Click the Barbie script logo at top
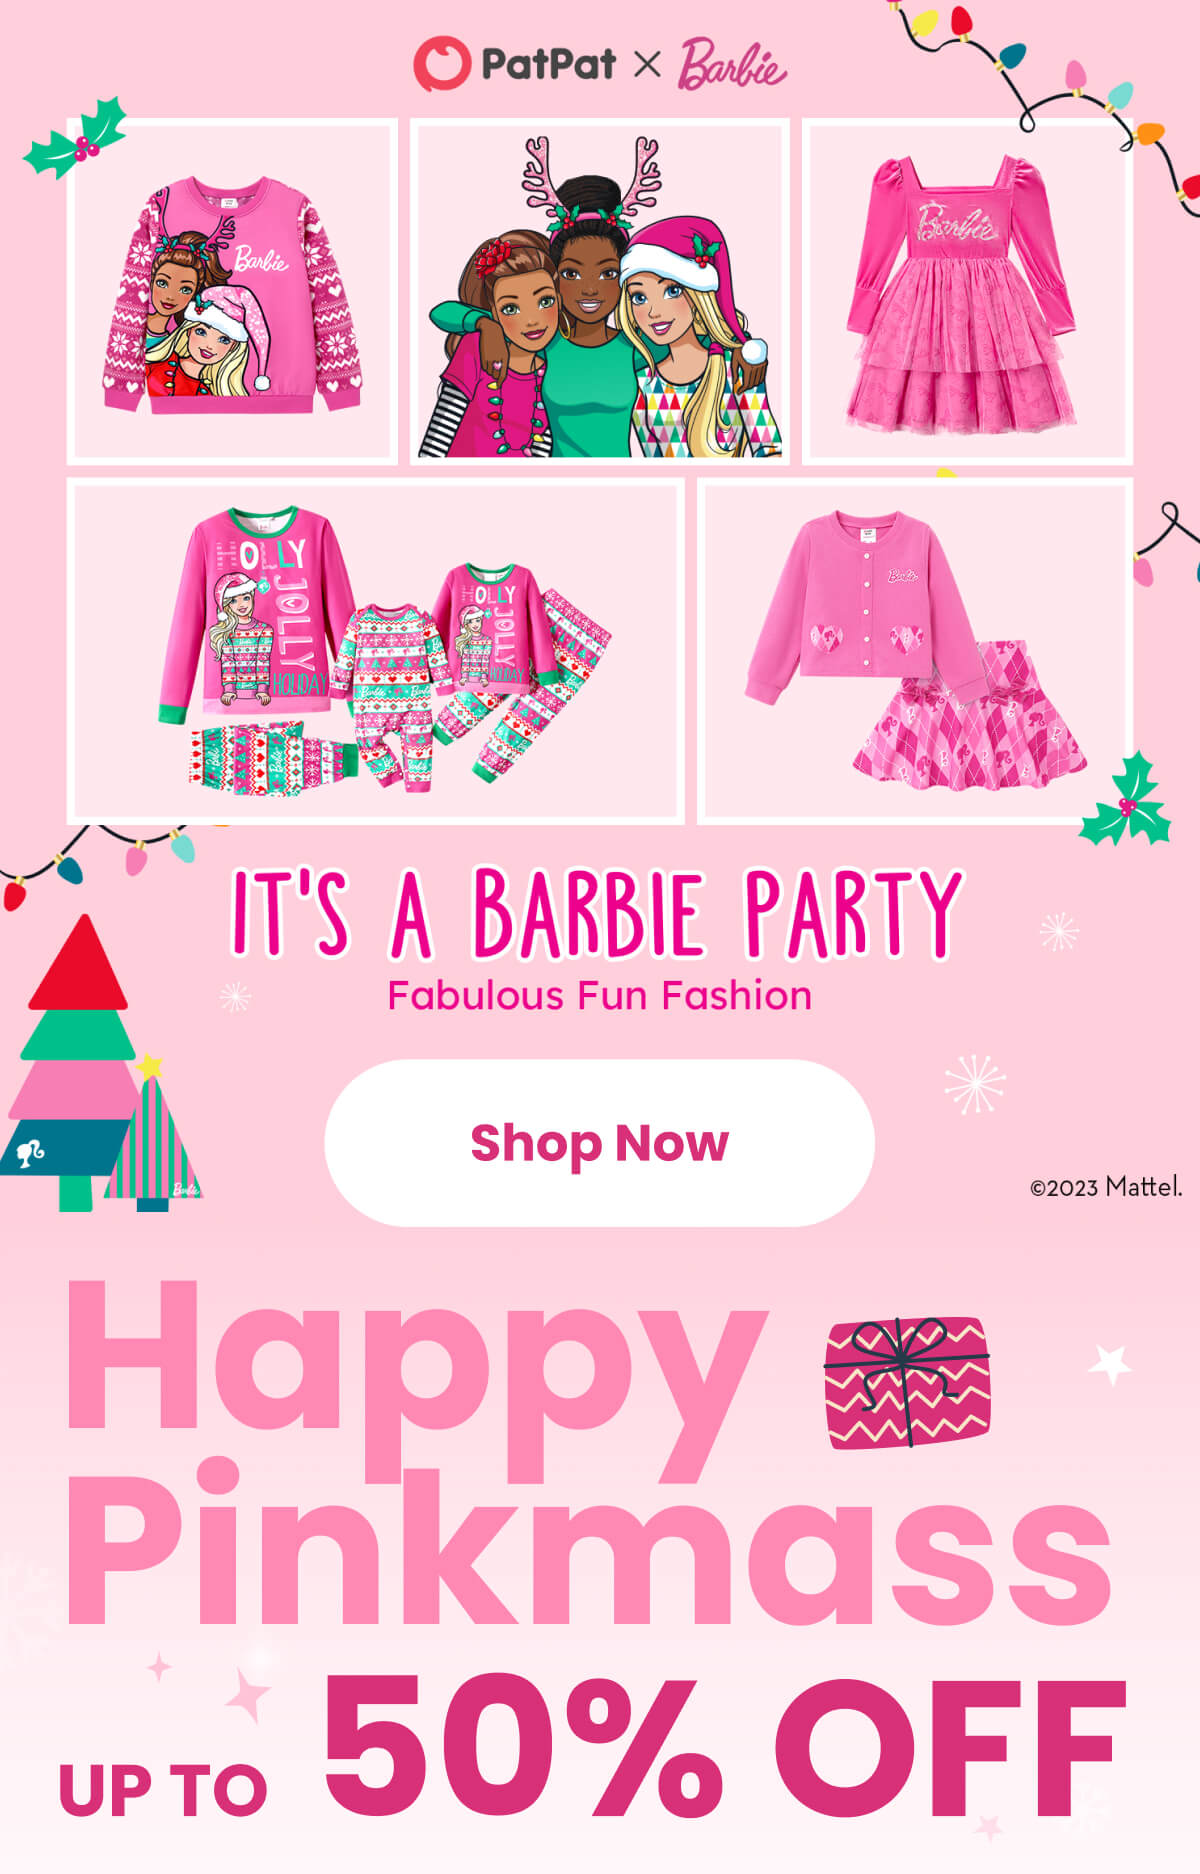 732,65
